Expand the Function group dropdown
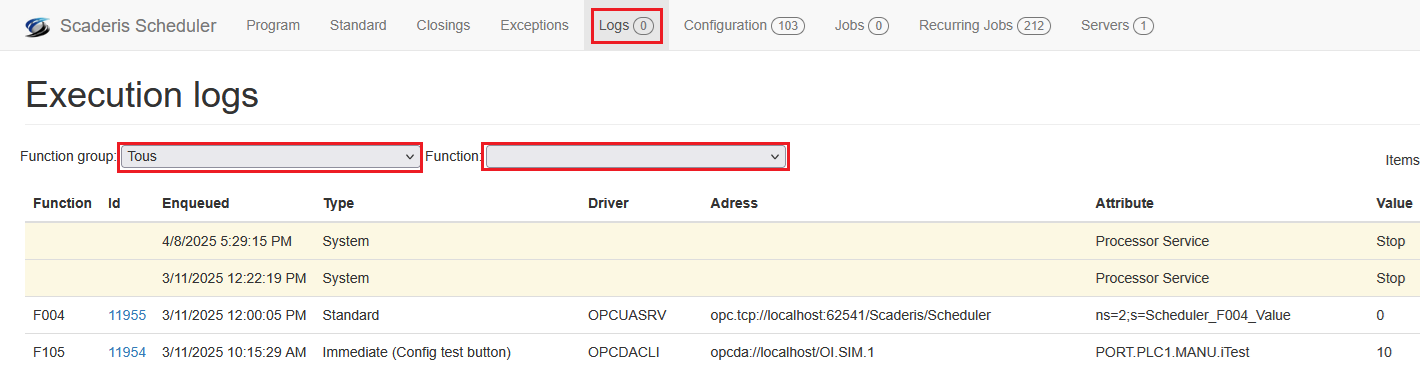1420x368 pixels. [x=270, y=157]
